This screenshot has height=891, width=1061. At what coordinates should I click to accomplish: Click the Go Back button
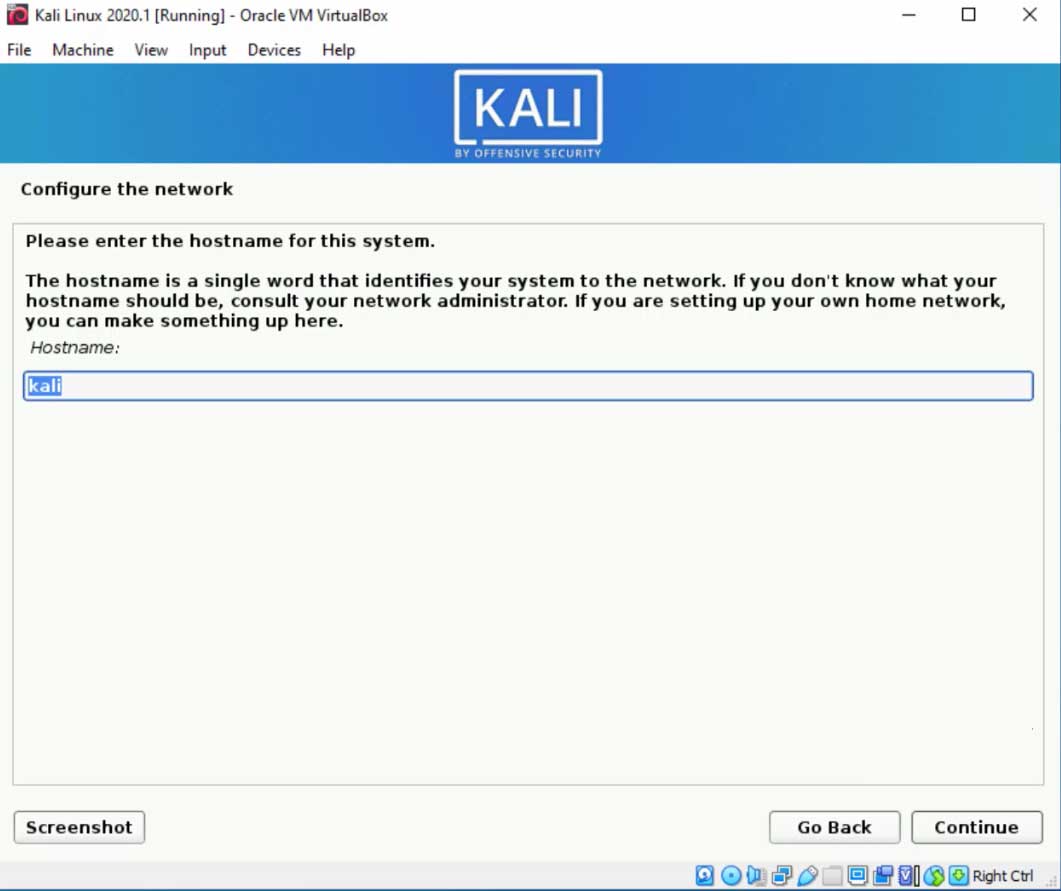point(834,827)
